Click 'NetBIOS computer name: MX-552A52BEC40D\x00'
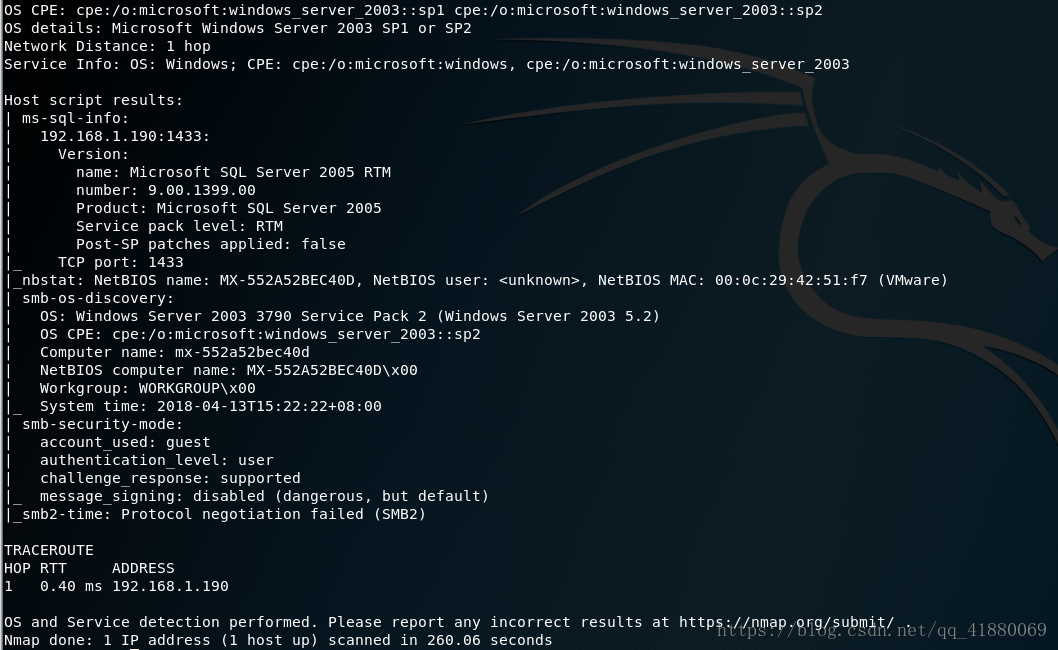This screenshot has height=650, width=1058. coord(229,370)
